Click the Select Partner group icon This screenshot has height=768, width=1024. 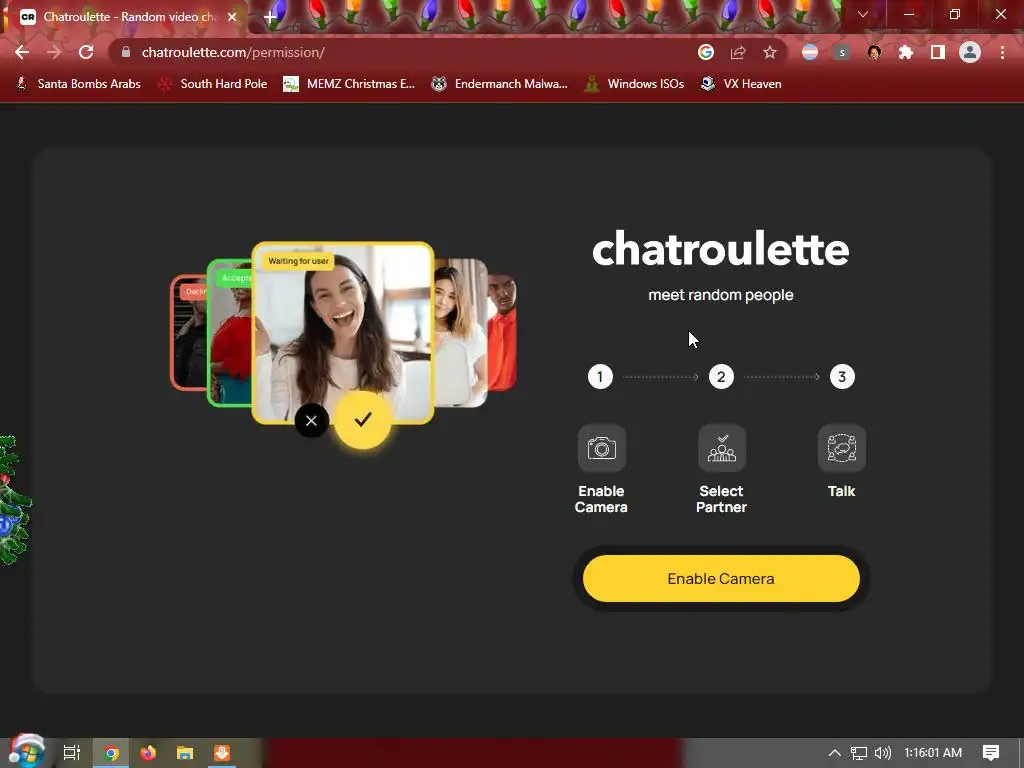click(722, 448)
